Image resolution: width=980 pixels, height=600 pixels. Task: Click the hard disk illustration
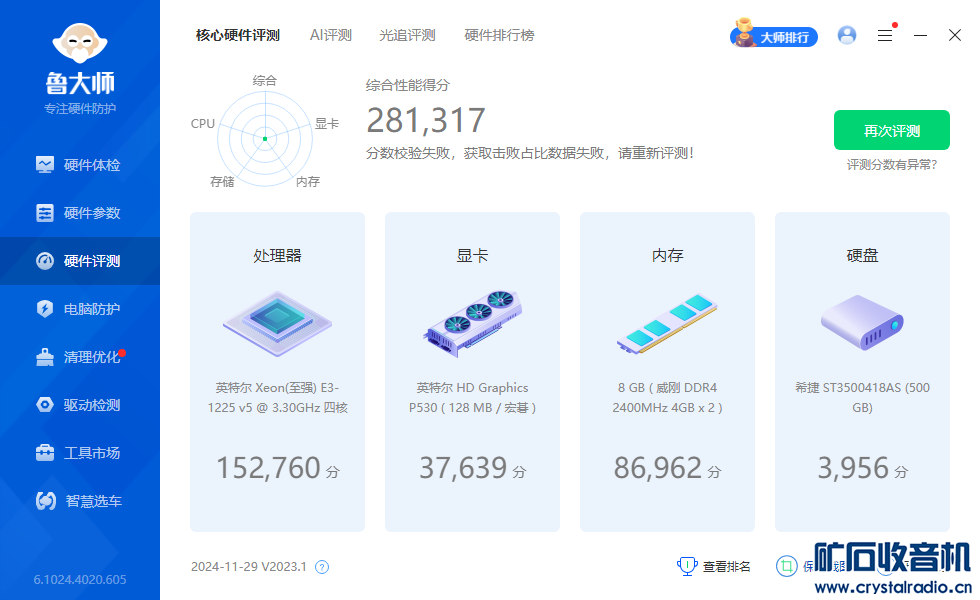[862, 322]
